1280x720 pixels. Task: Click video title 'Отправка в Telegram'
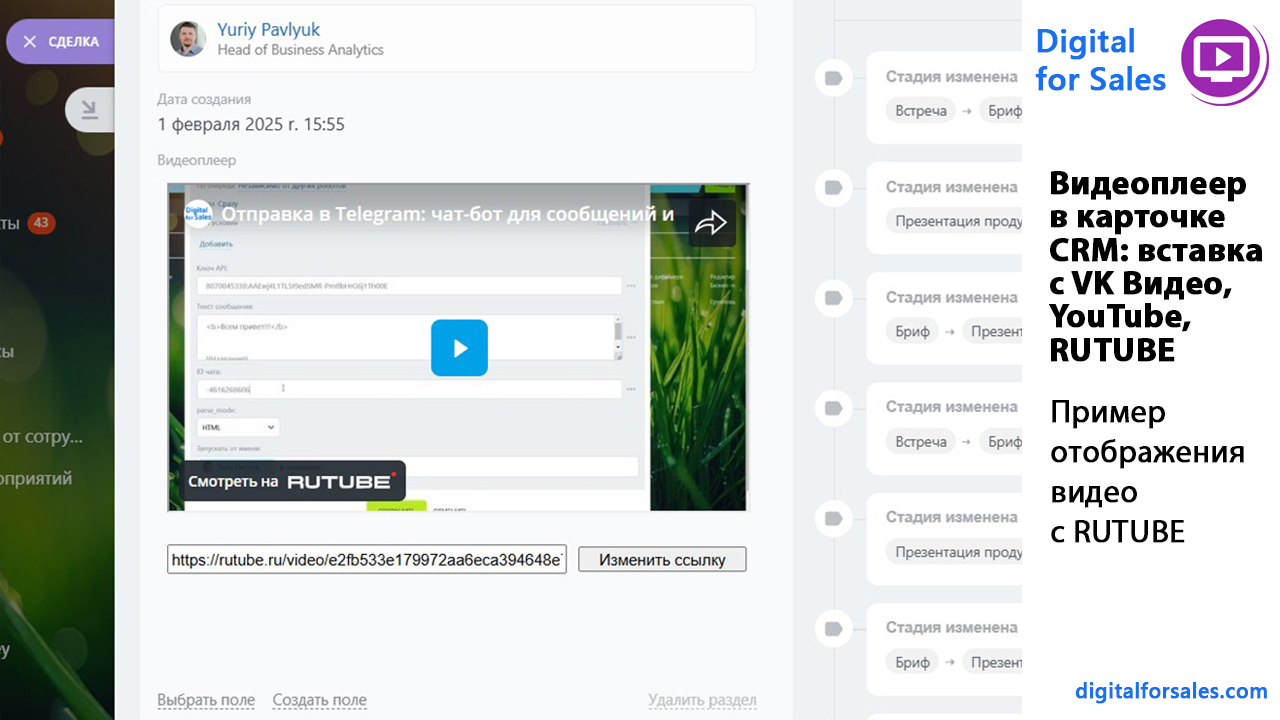click(448, 214)
